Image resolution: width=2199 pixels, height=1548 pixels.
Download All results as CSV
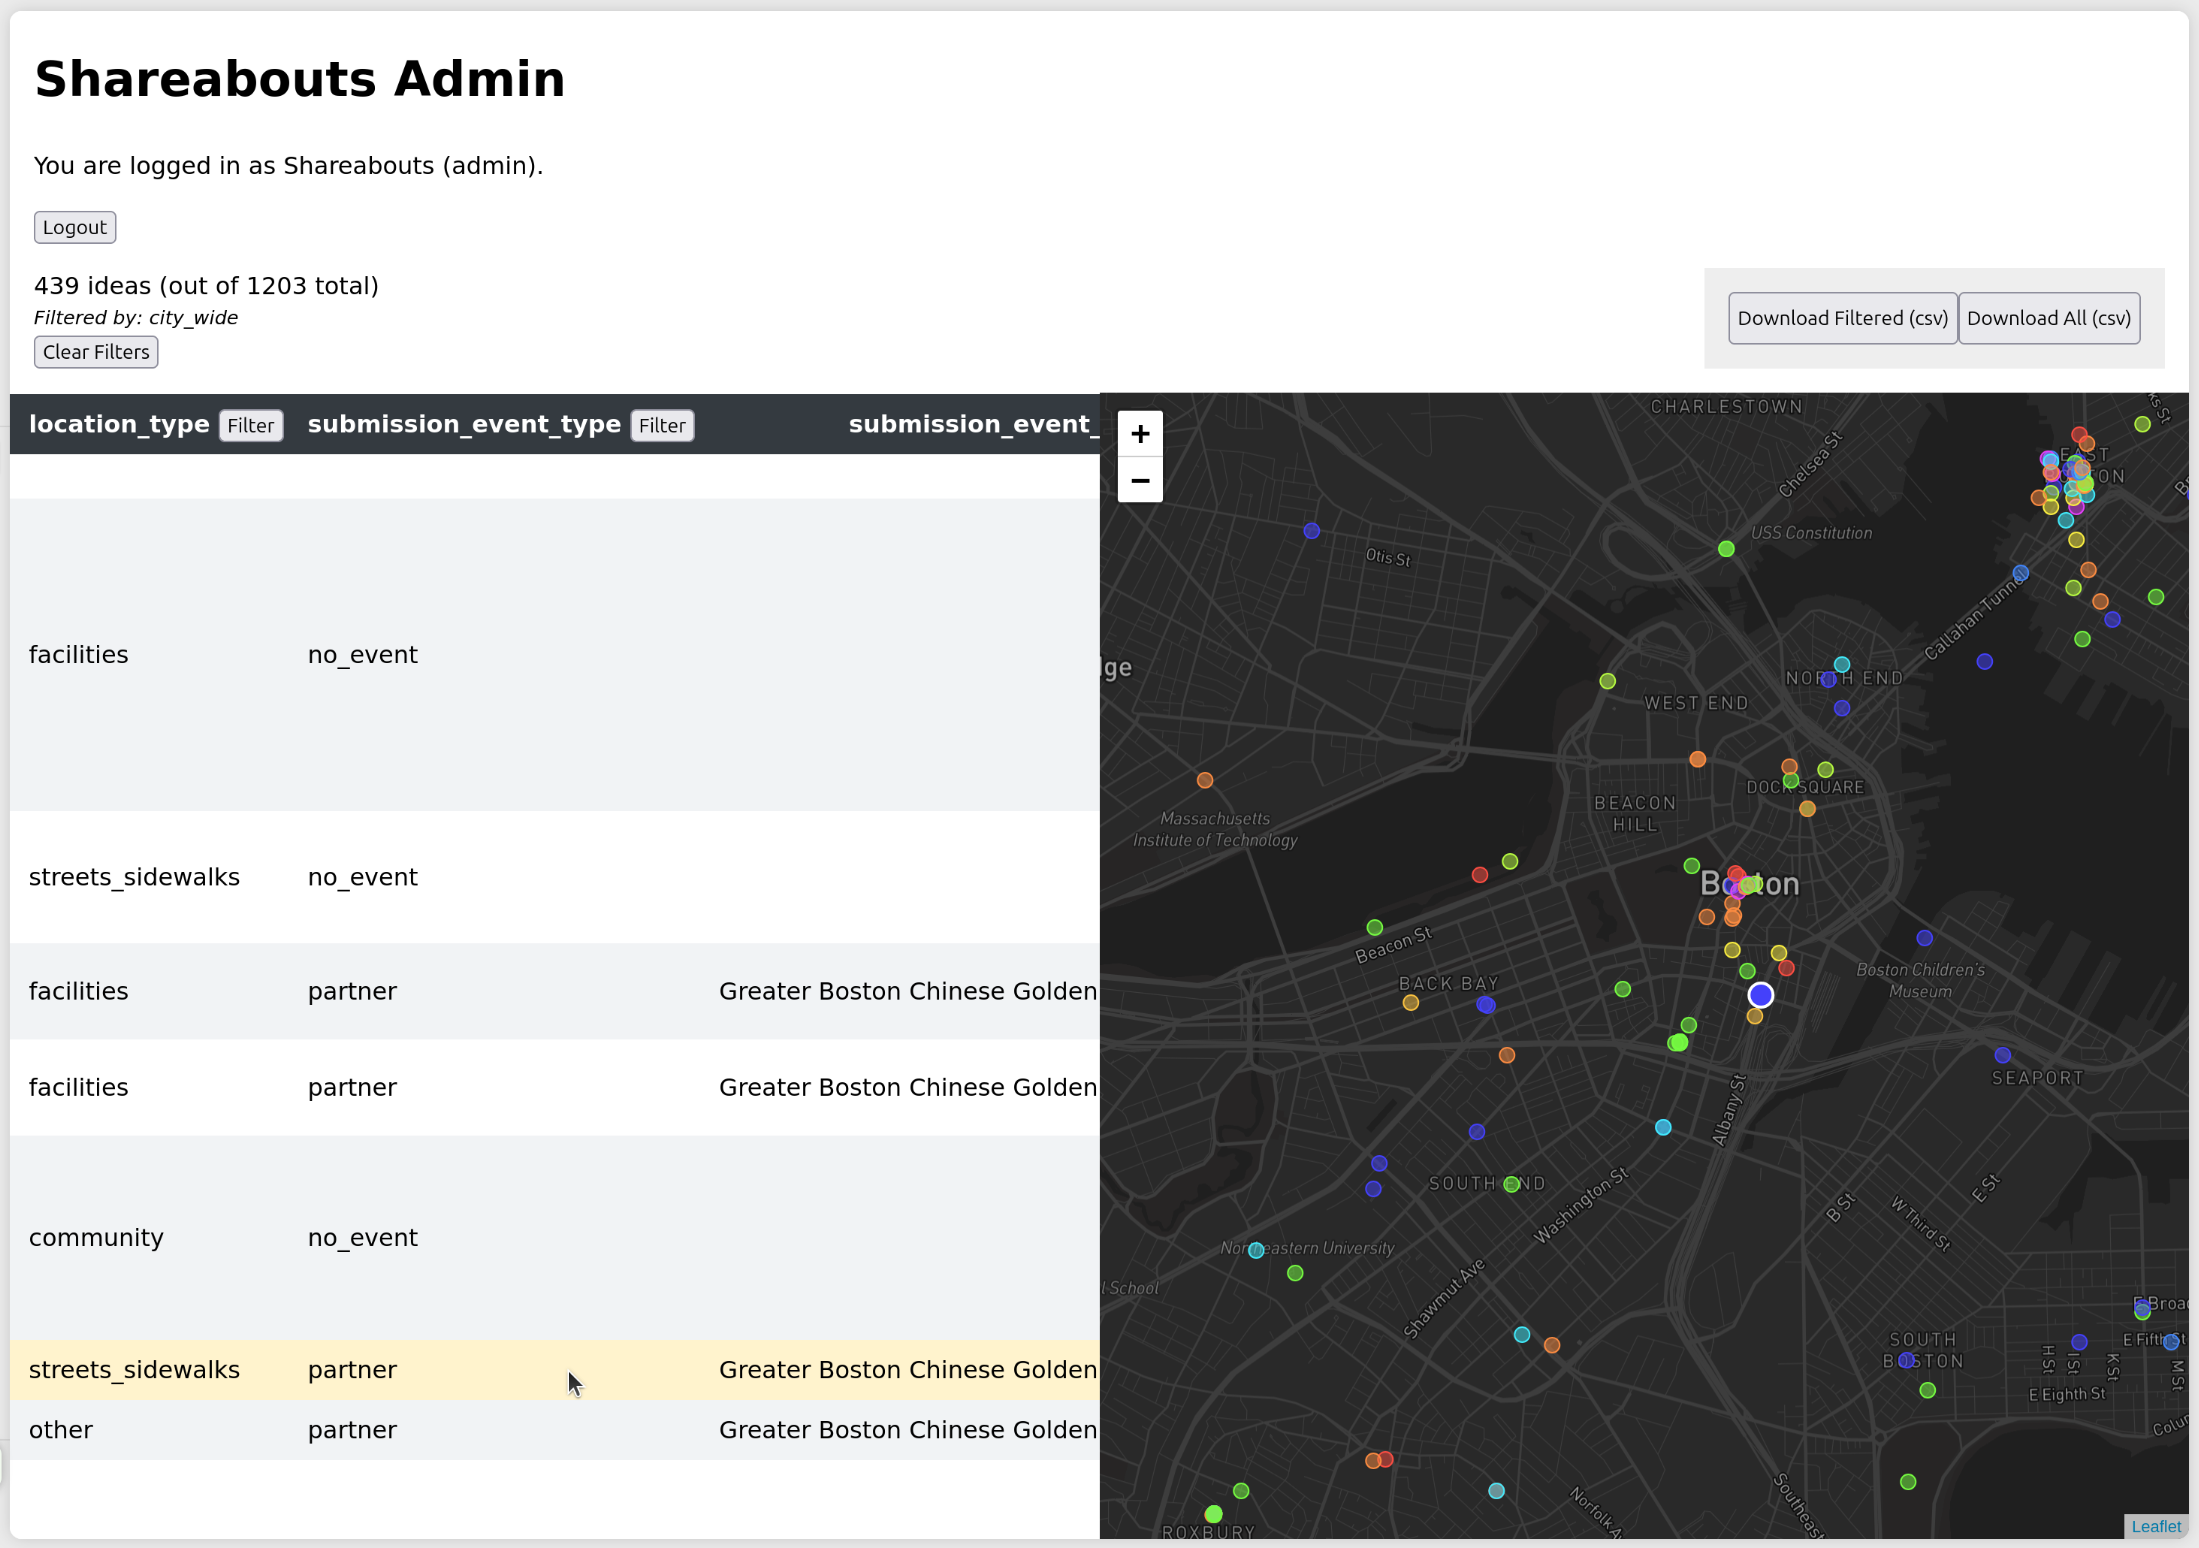(2048, 317)
